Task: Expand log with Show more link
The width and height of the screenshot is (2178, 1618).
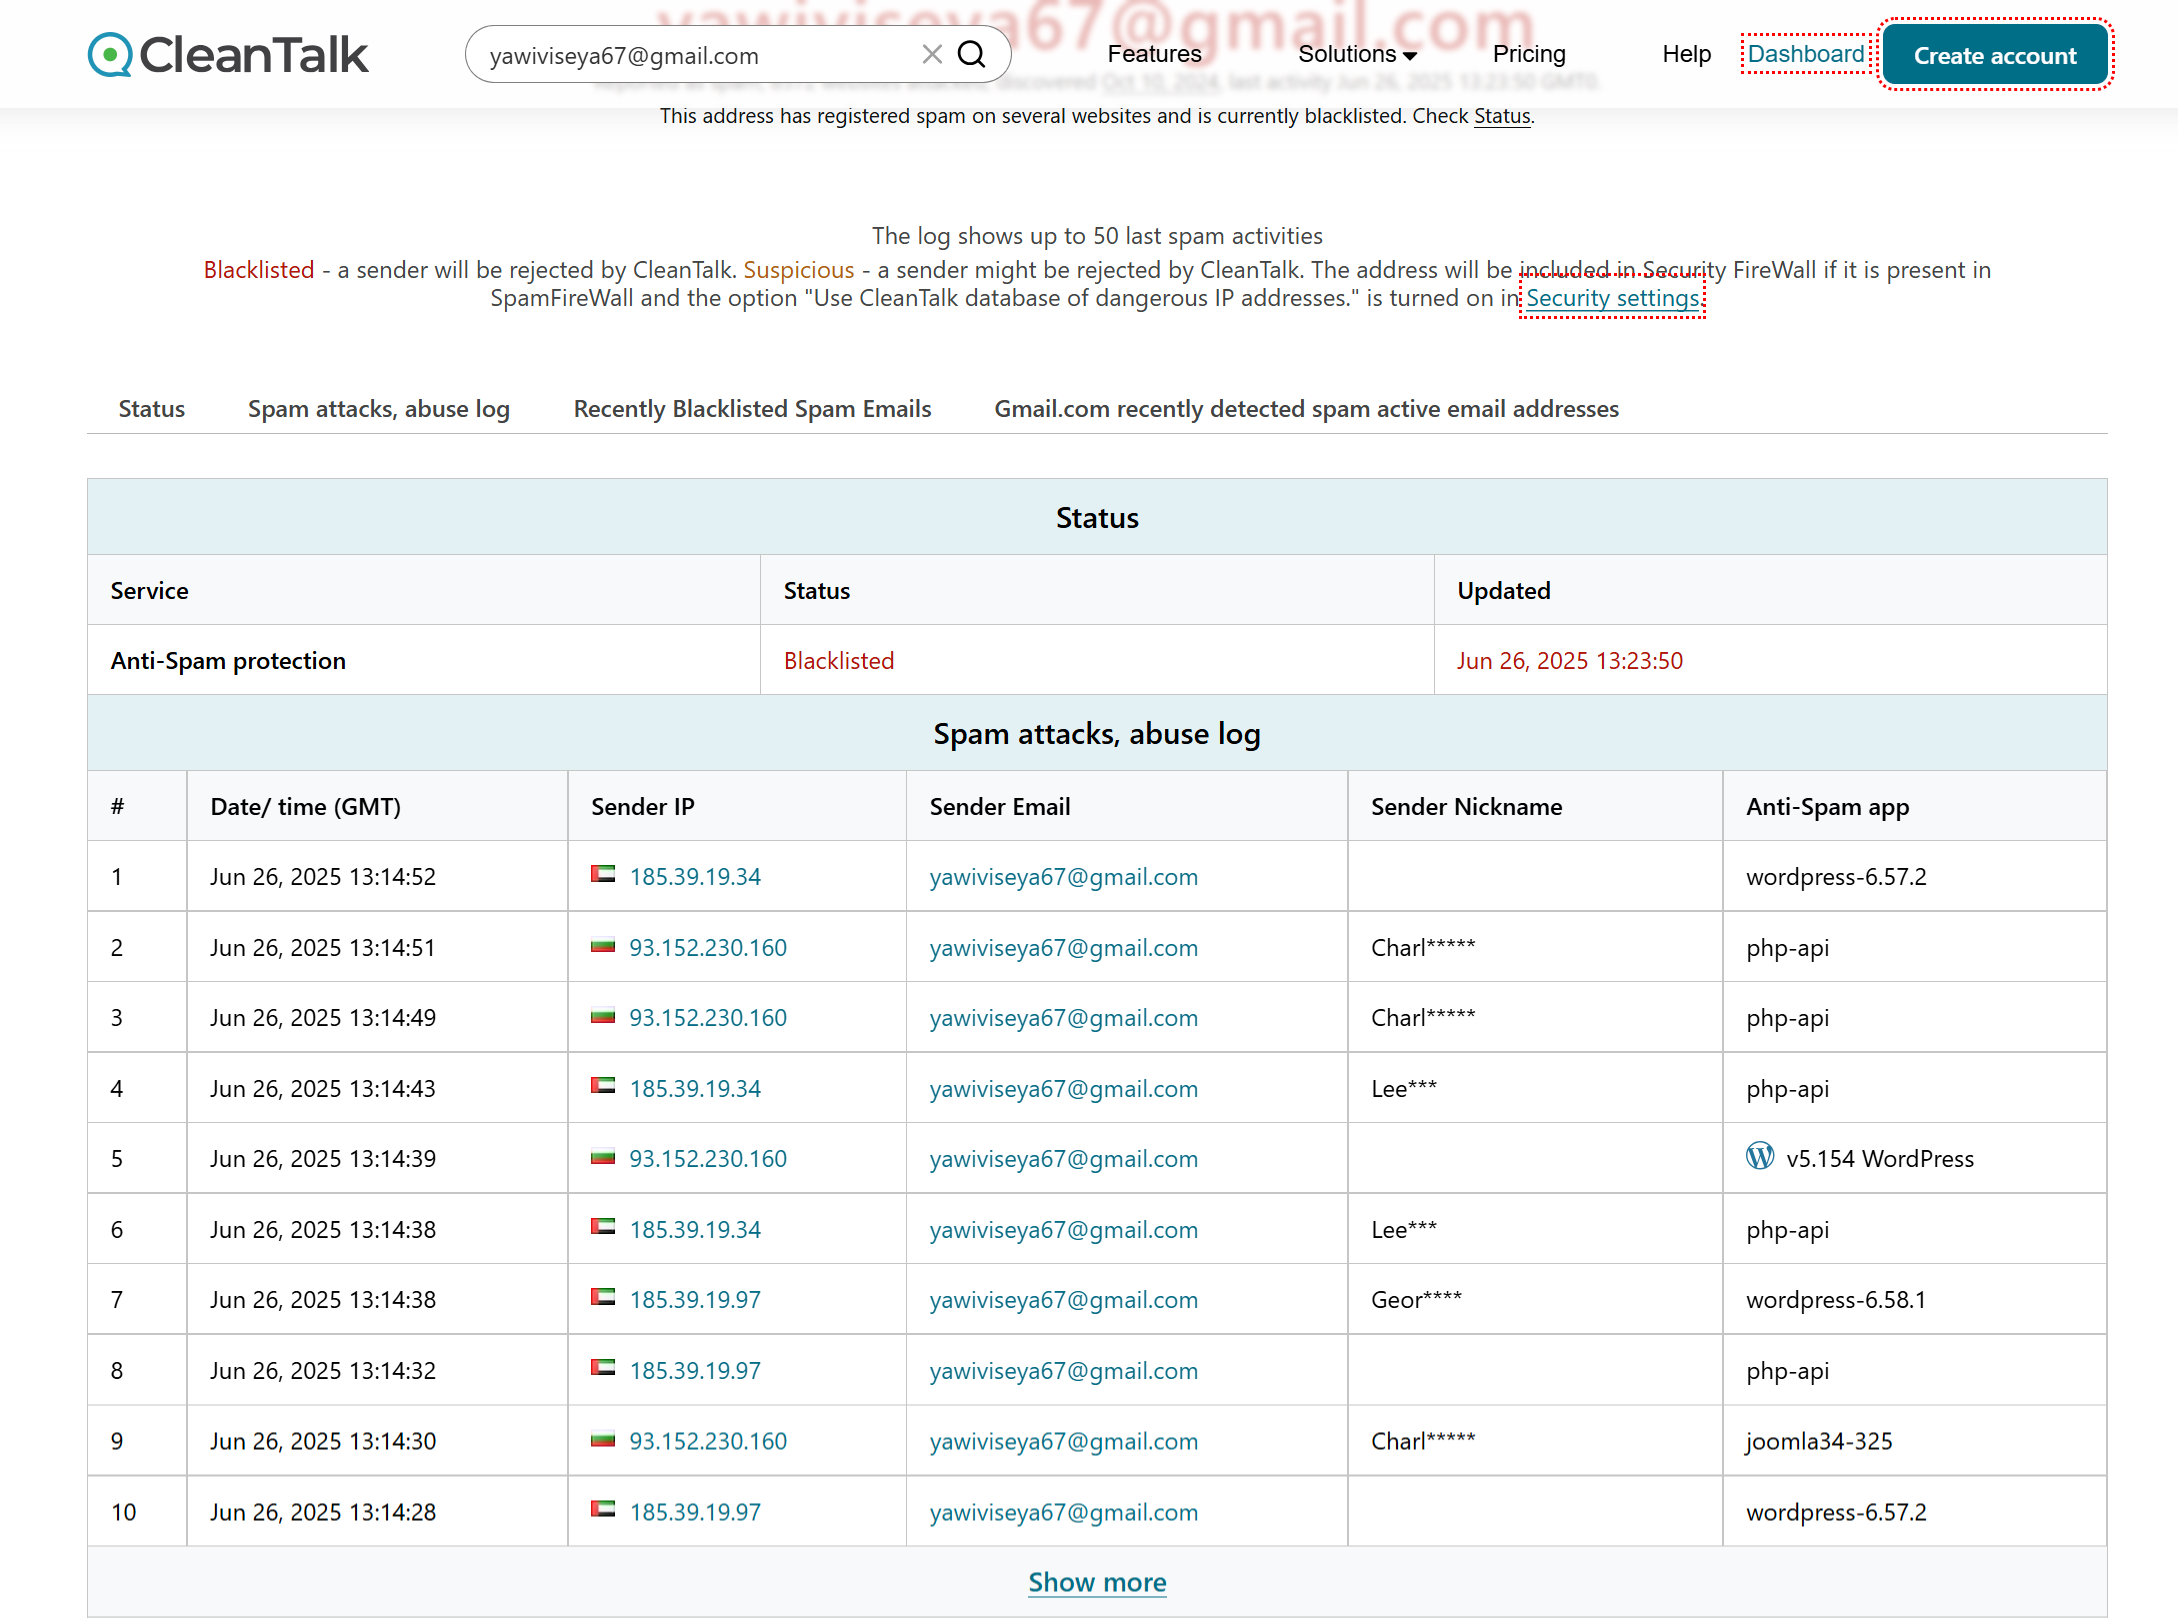Action: [1097, 1582]
